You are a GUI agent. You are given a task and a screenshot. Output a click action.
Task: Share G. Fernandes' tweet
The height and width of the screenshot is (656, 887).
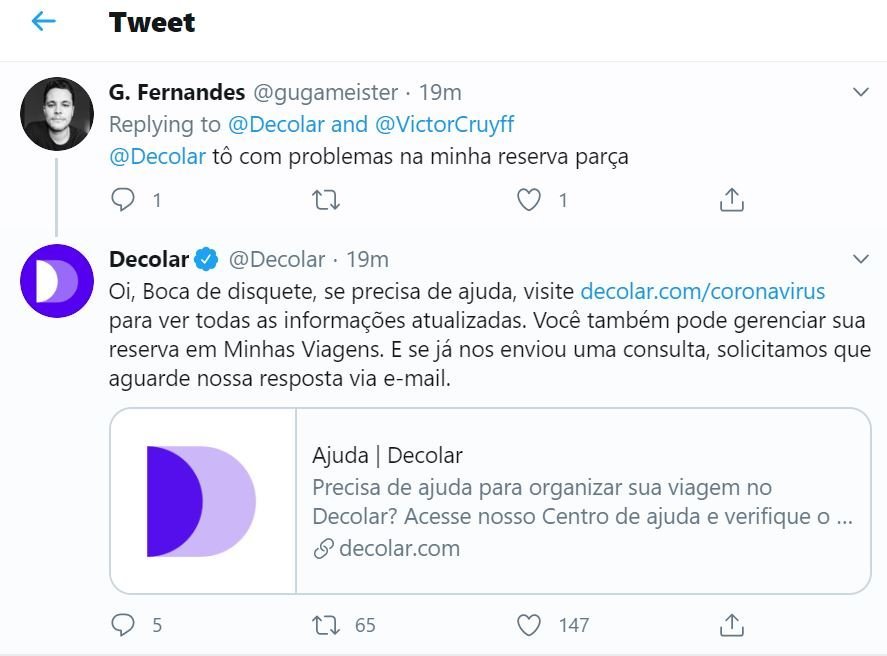click(x=732, y=200)
